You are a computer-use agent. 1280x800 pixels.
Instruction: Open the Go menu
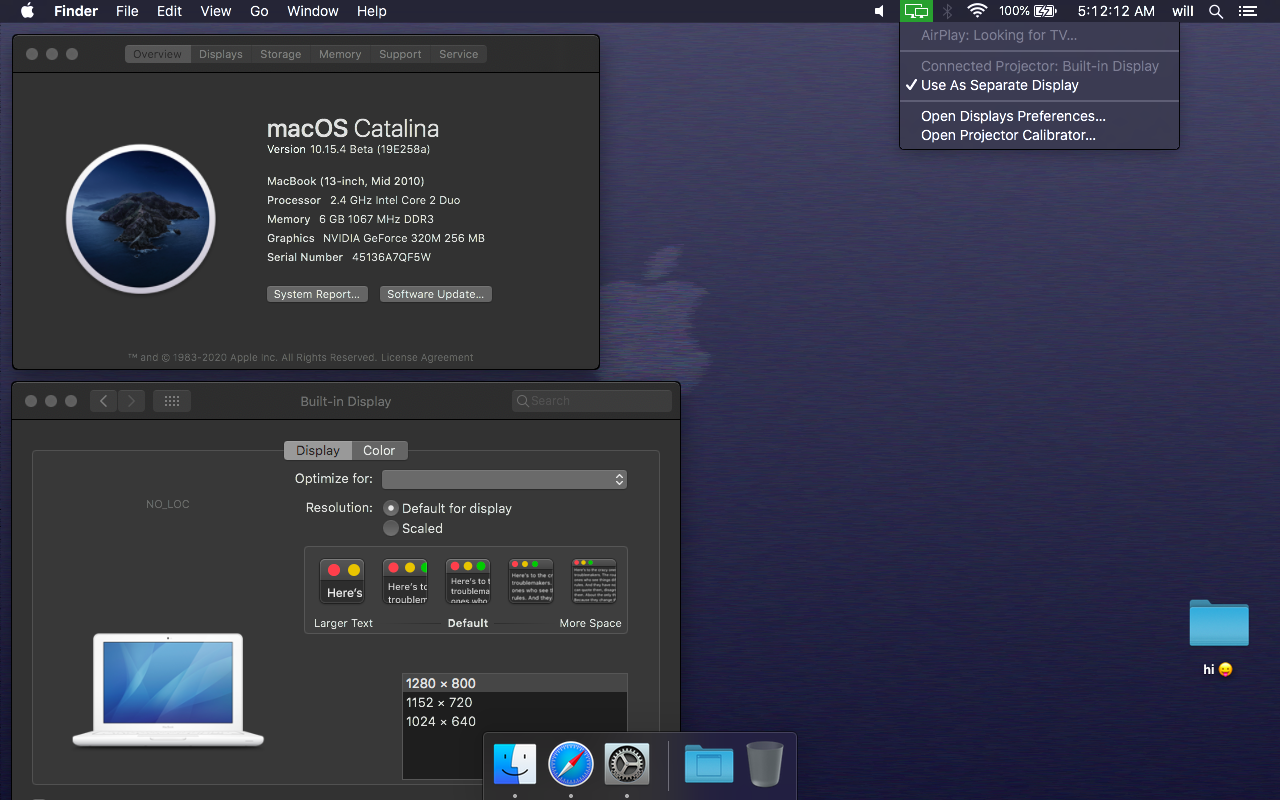click(259, 11)
